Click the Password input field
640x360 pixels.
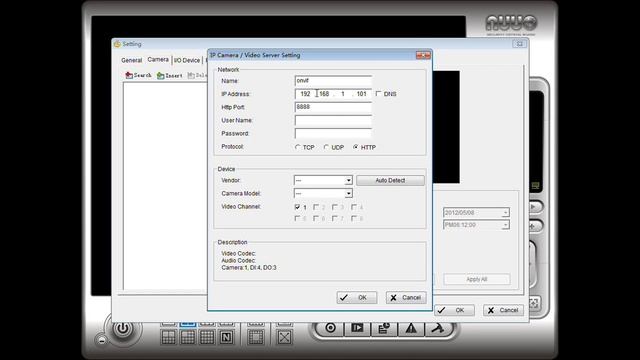[x=333, y=133]
